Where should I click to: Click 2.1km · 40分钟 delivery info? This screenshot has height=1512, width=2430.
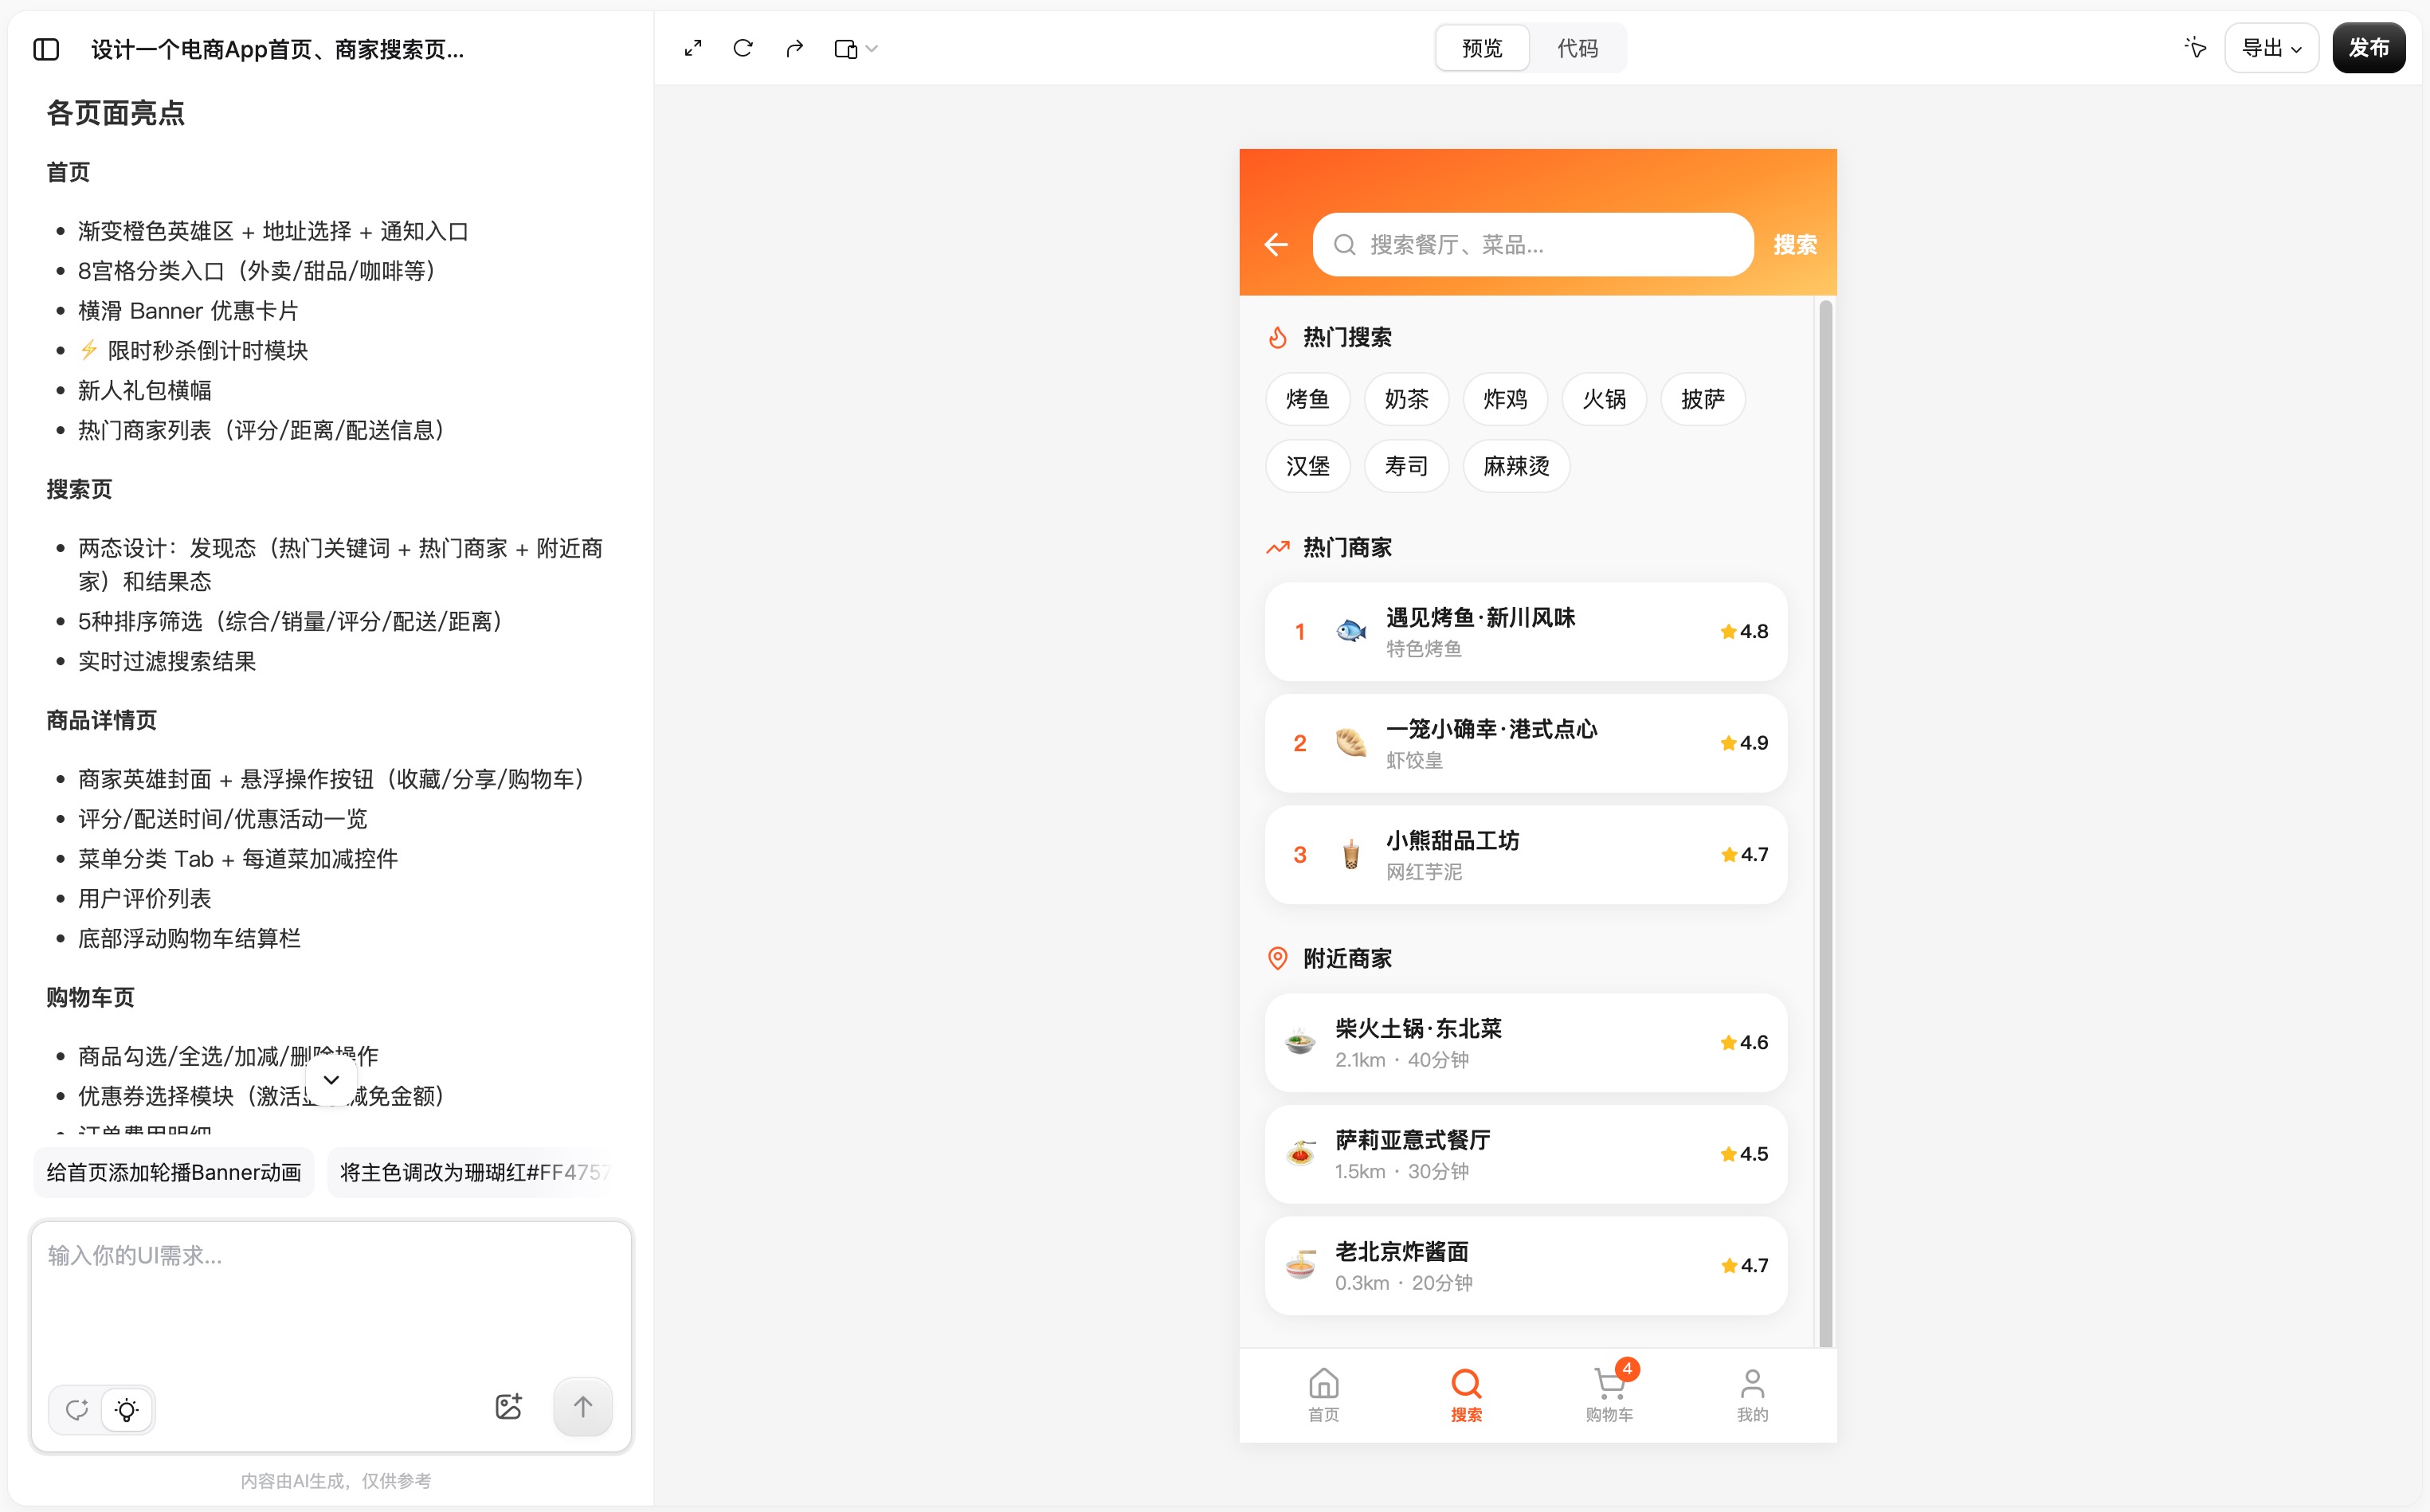point(1401,1060)
